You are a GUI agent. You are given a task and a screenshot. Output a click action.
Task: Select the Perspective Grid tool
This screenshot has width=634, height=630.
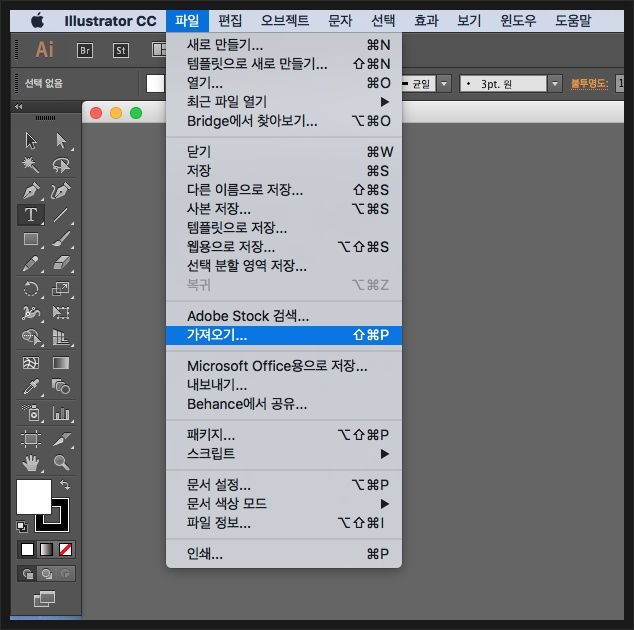click(61, 337)
